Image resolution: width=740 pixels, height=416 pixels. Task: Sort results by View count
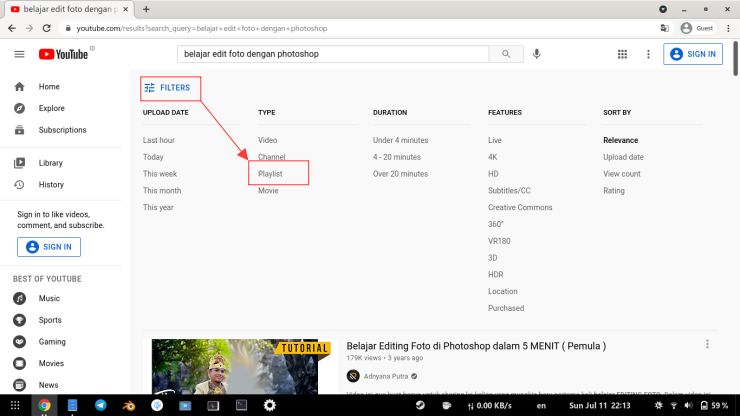tap(622, 174)
